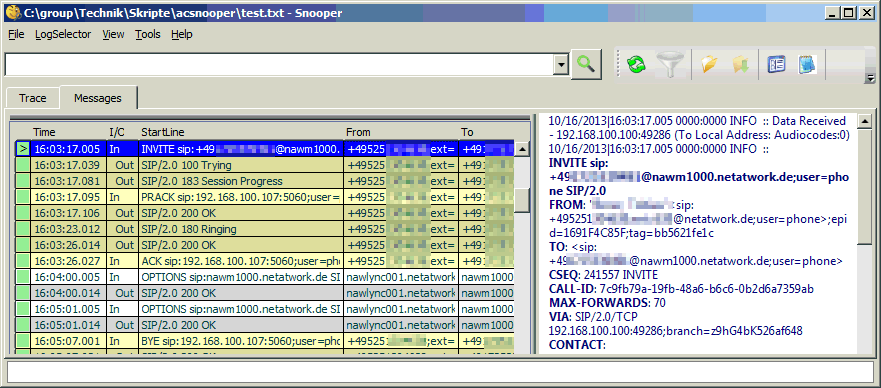The width and height of the screenshot is (881, 388).
Task: Click the folder with green arrow icon
Action: coord(741,65)
